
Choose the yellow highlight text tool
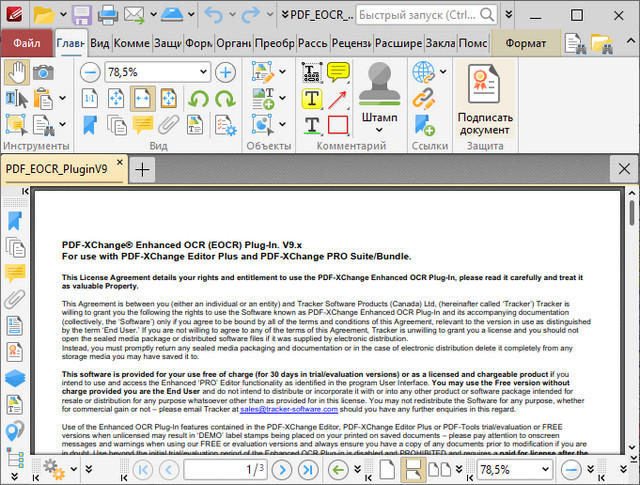click(x=312, y=99)
